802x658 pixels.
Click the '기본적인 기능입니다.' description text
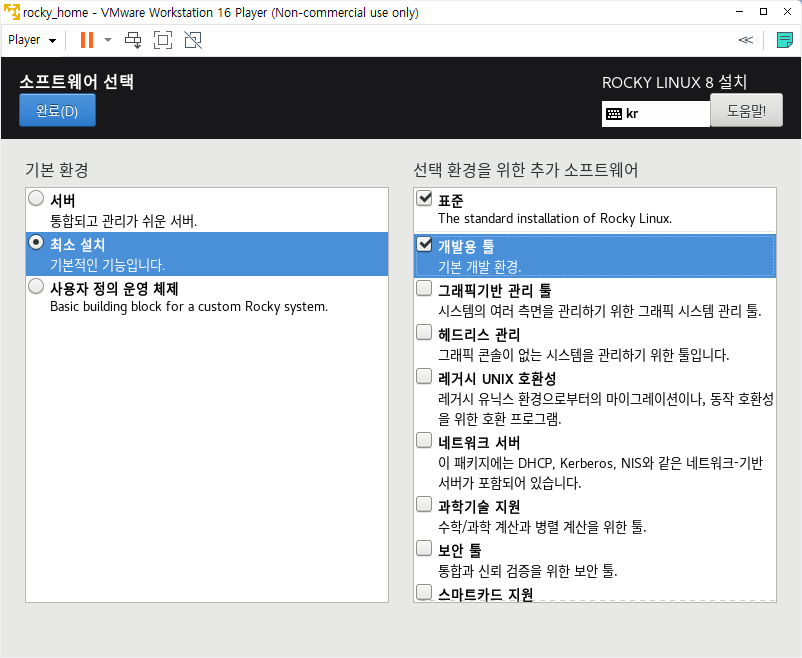[107, 265]
